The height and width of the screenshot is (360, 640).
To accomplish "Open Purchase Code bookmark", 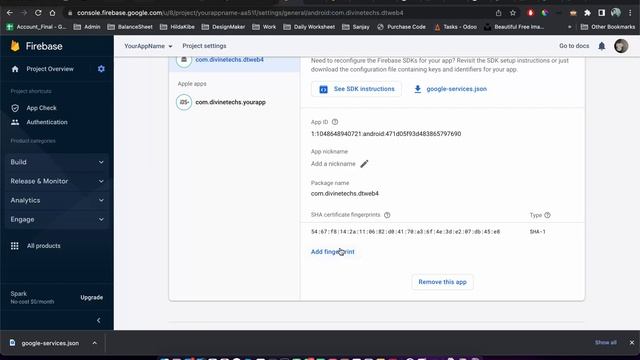I will pos(401,27).
